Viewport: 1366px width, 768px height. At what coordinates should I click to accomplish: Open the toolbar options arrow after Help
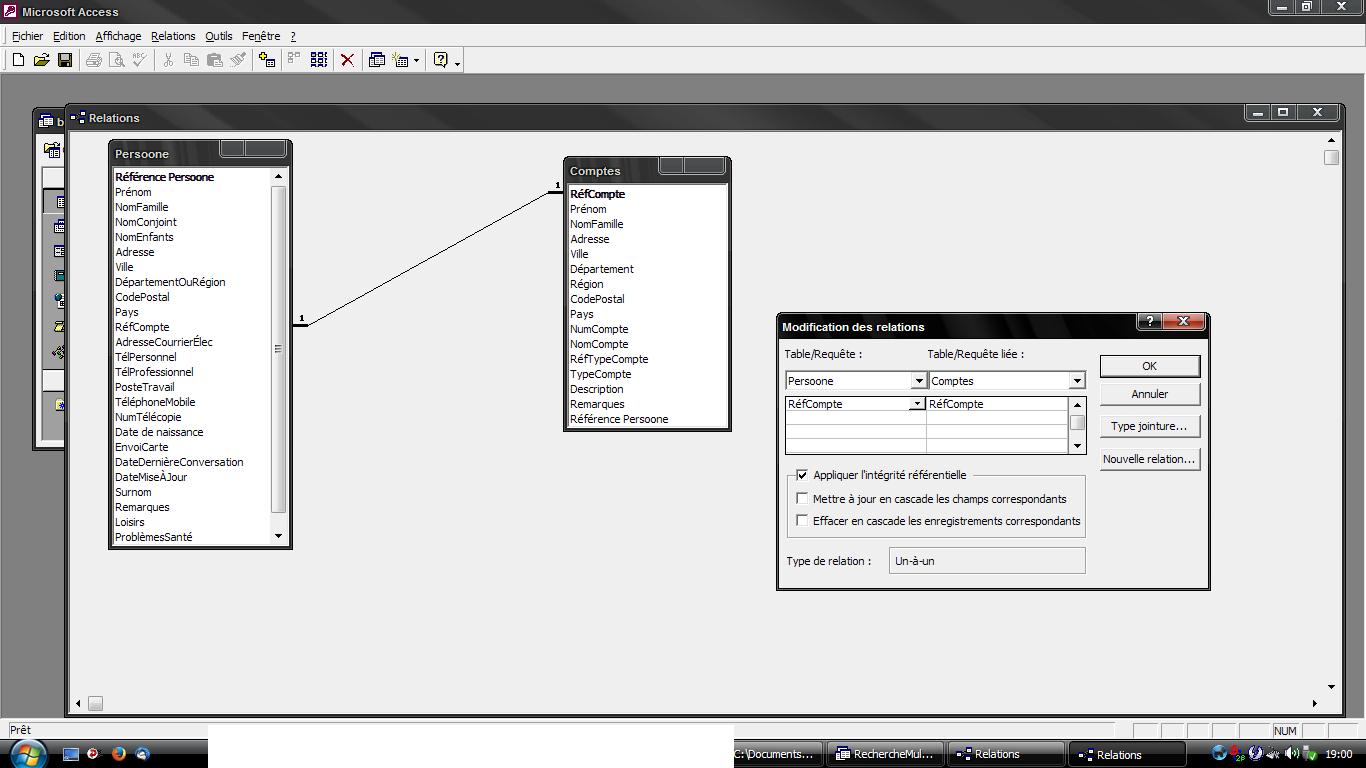pyautogui.click(x=458, y=62)
